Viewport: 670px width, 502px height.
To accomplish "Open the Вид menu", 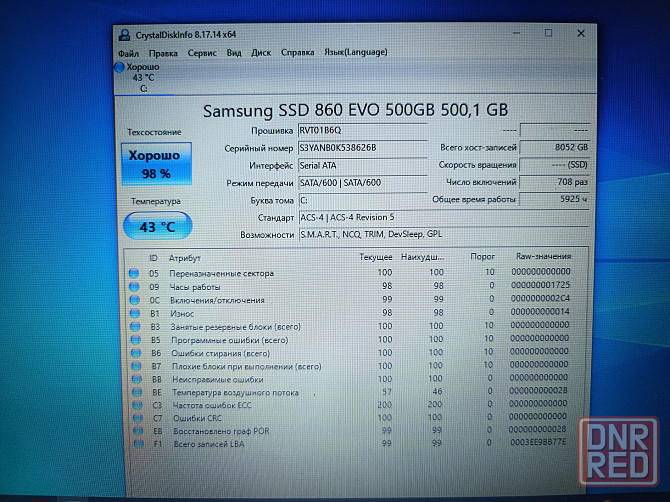I will tap(234, 53).
